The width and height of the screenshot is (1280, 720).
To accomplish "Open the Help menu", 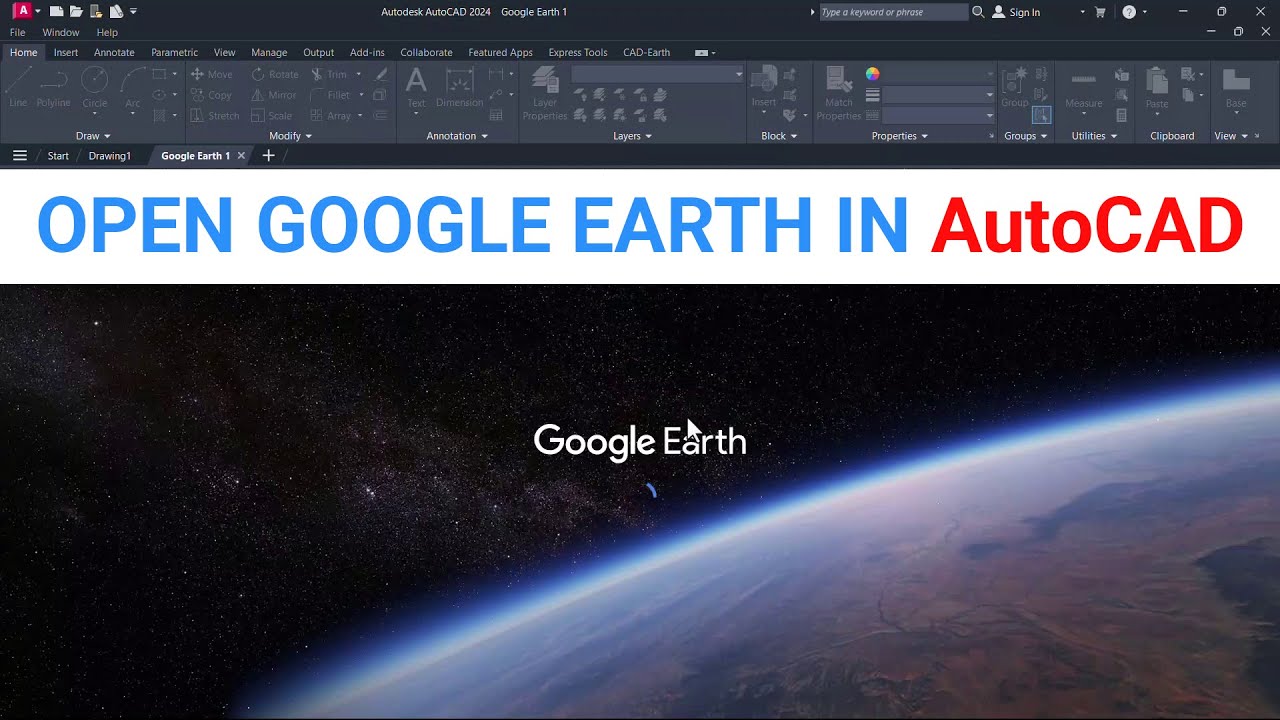I will pyautogui.click(x=107, y=32).
